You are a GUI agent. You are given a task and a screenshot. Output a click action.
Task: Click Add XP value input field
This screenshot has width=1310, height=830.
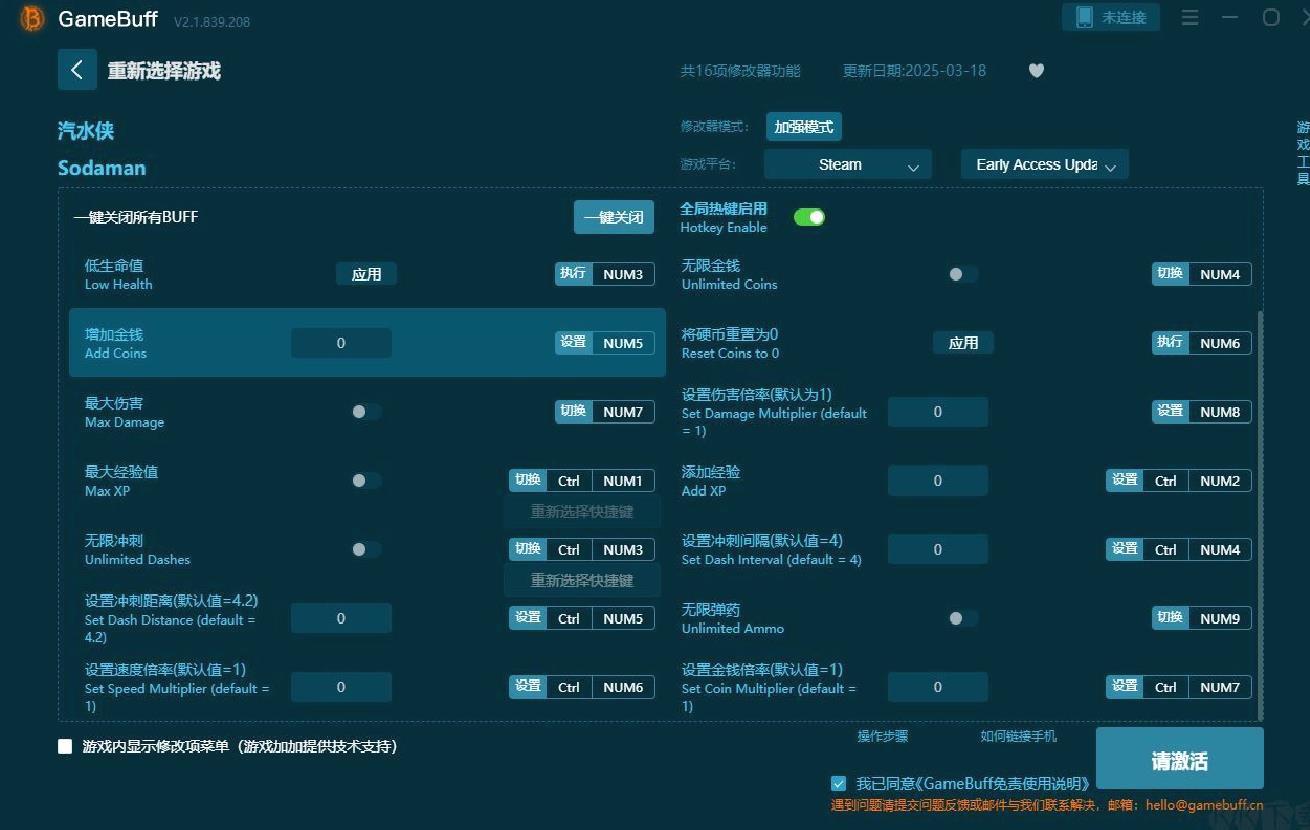click(x=937, y=481)
